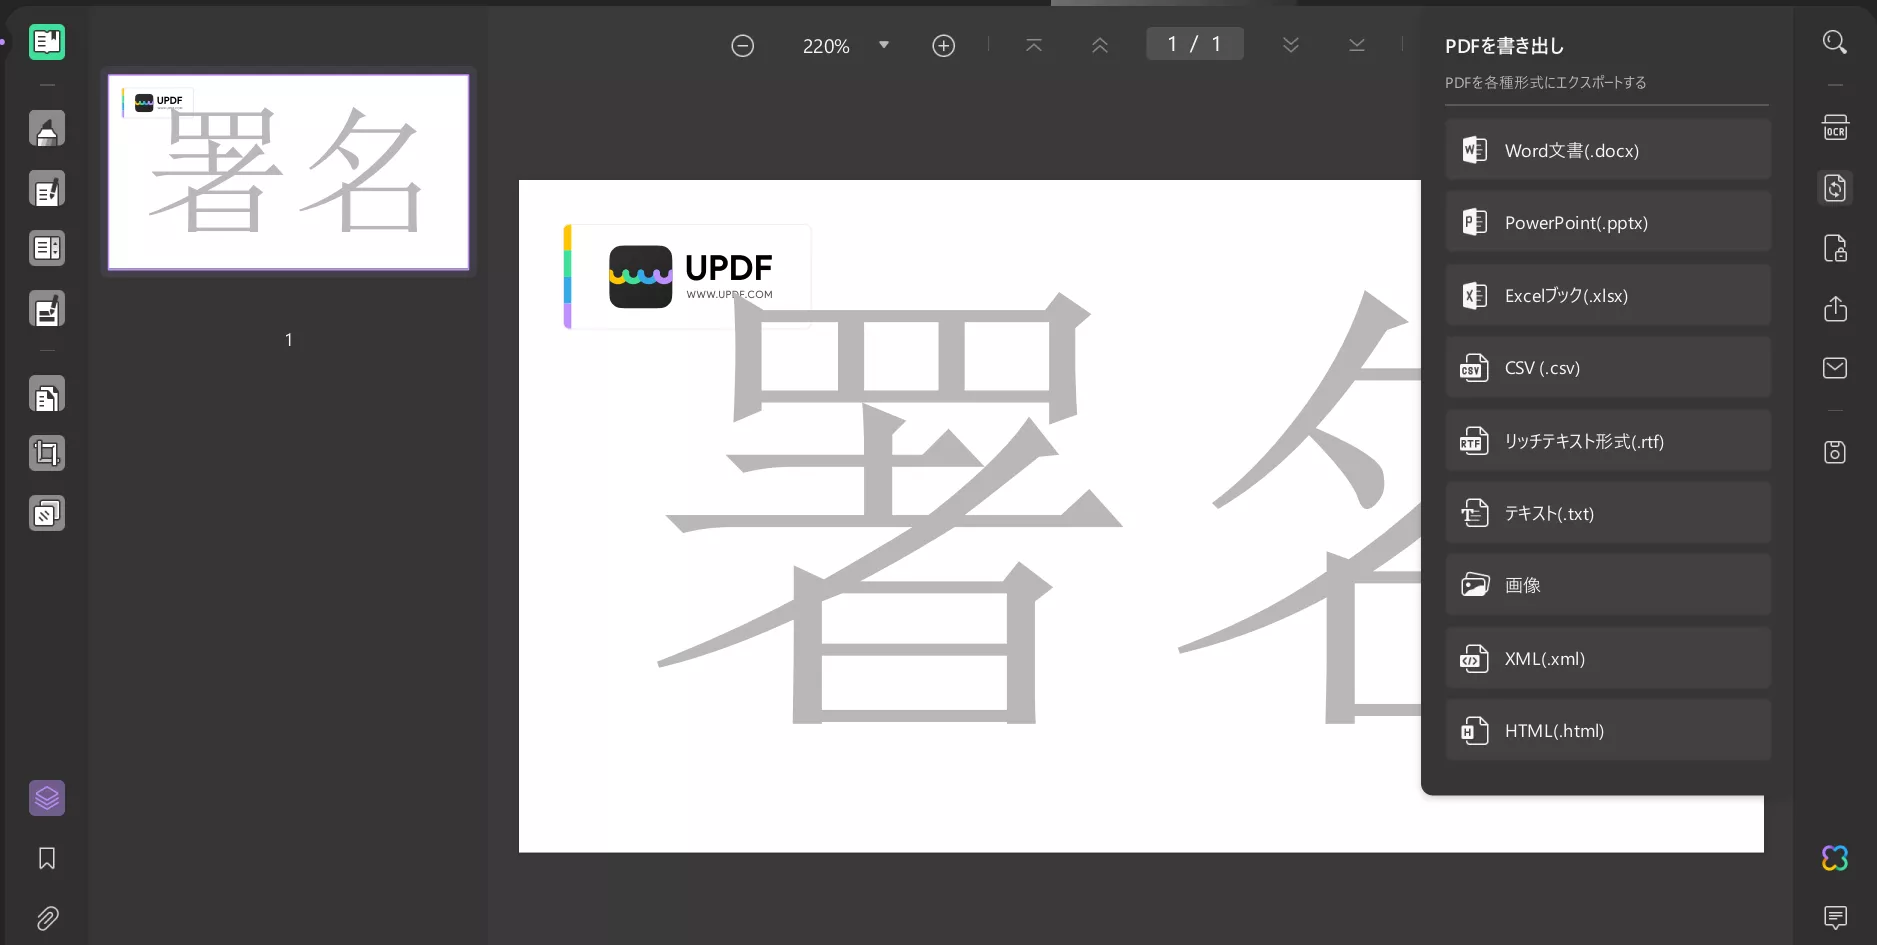Open the Attachments paperclip panel
This screenshot has width=1877, height=945.
[x=47, y=918]
